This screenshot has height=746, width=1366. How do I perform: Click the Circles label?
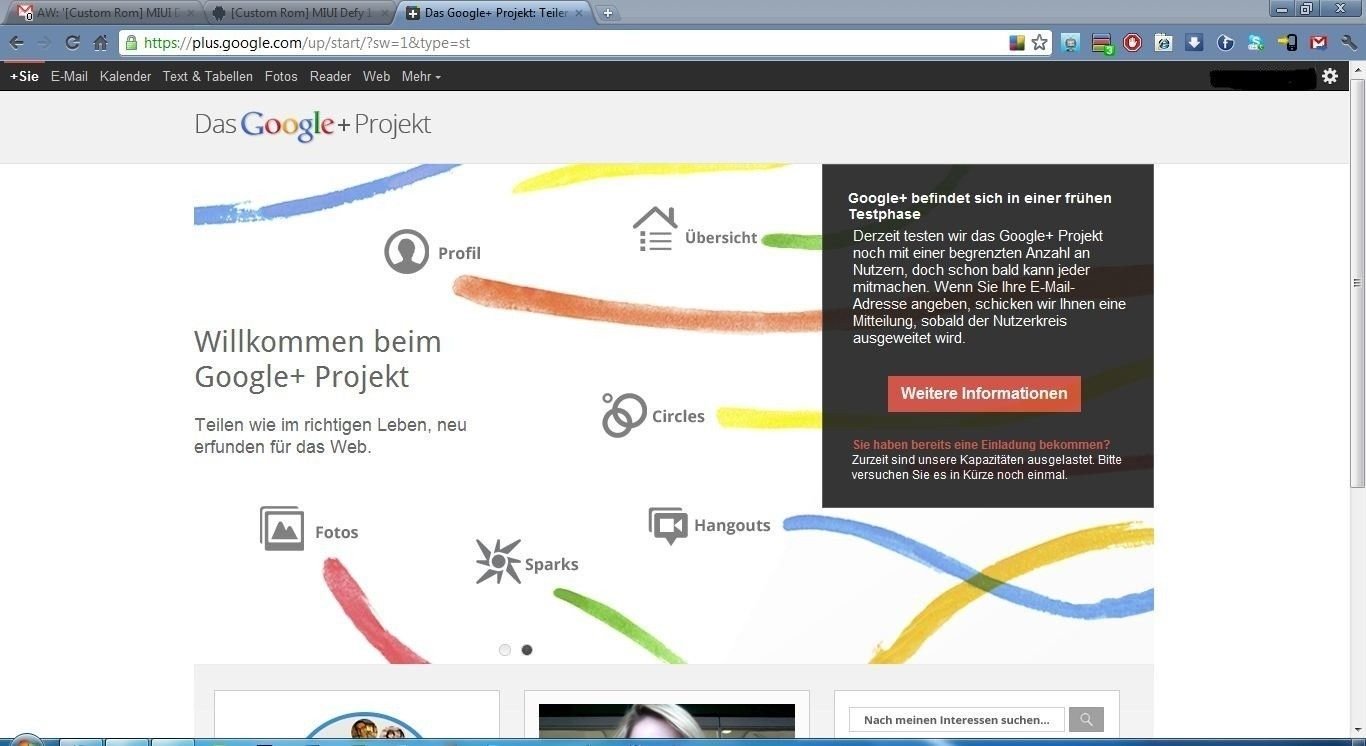(x=678, y=416)
